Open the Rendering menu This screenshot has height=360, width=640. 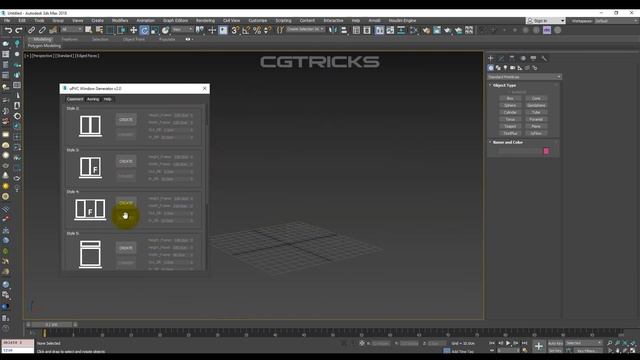click(x=205, y=20)
